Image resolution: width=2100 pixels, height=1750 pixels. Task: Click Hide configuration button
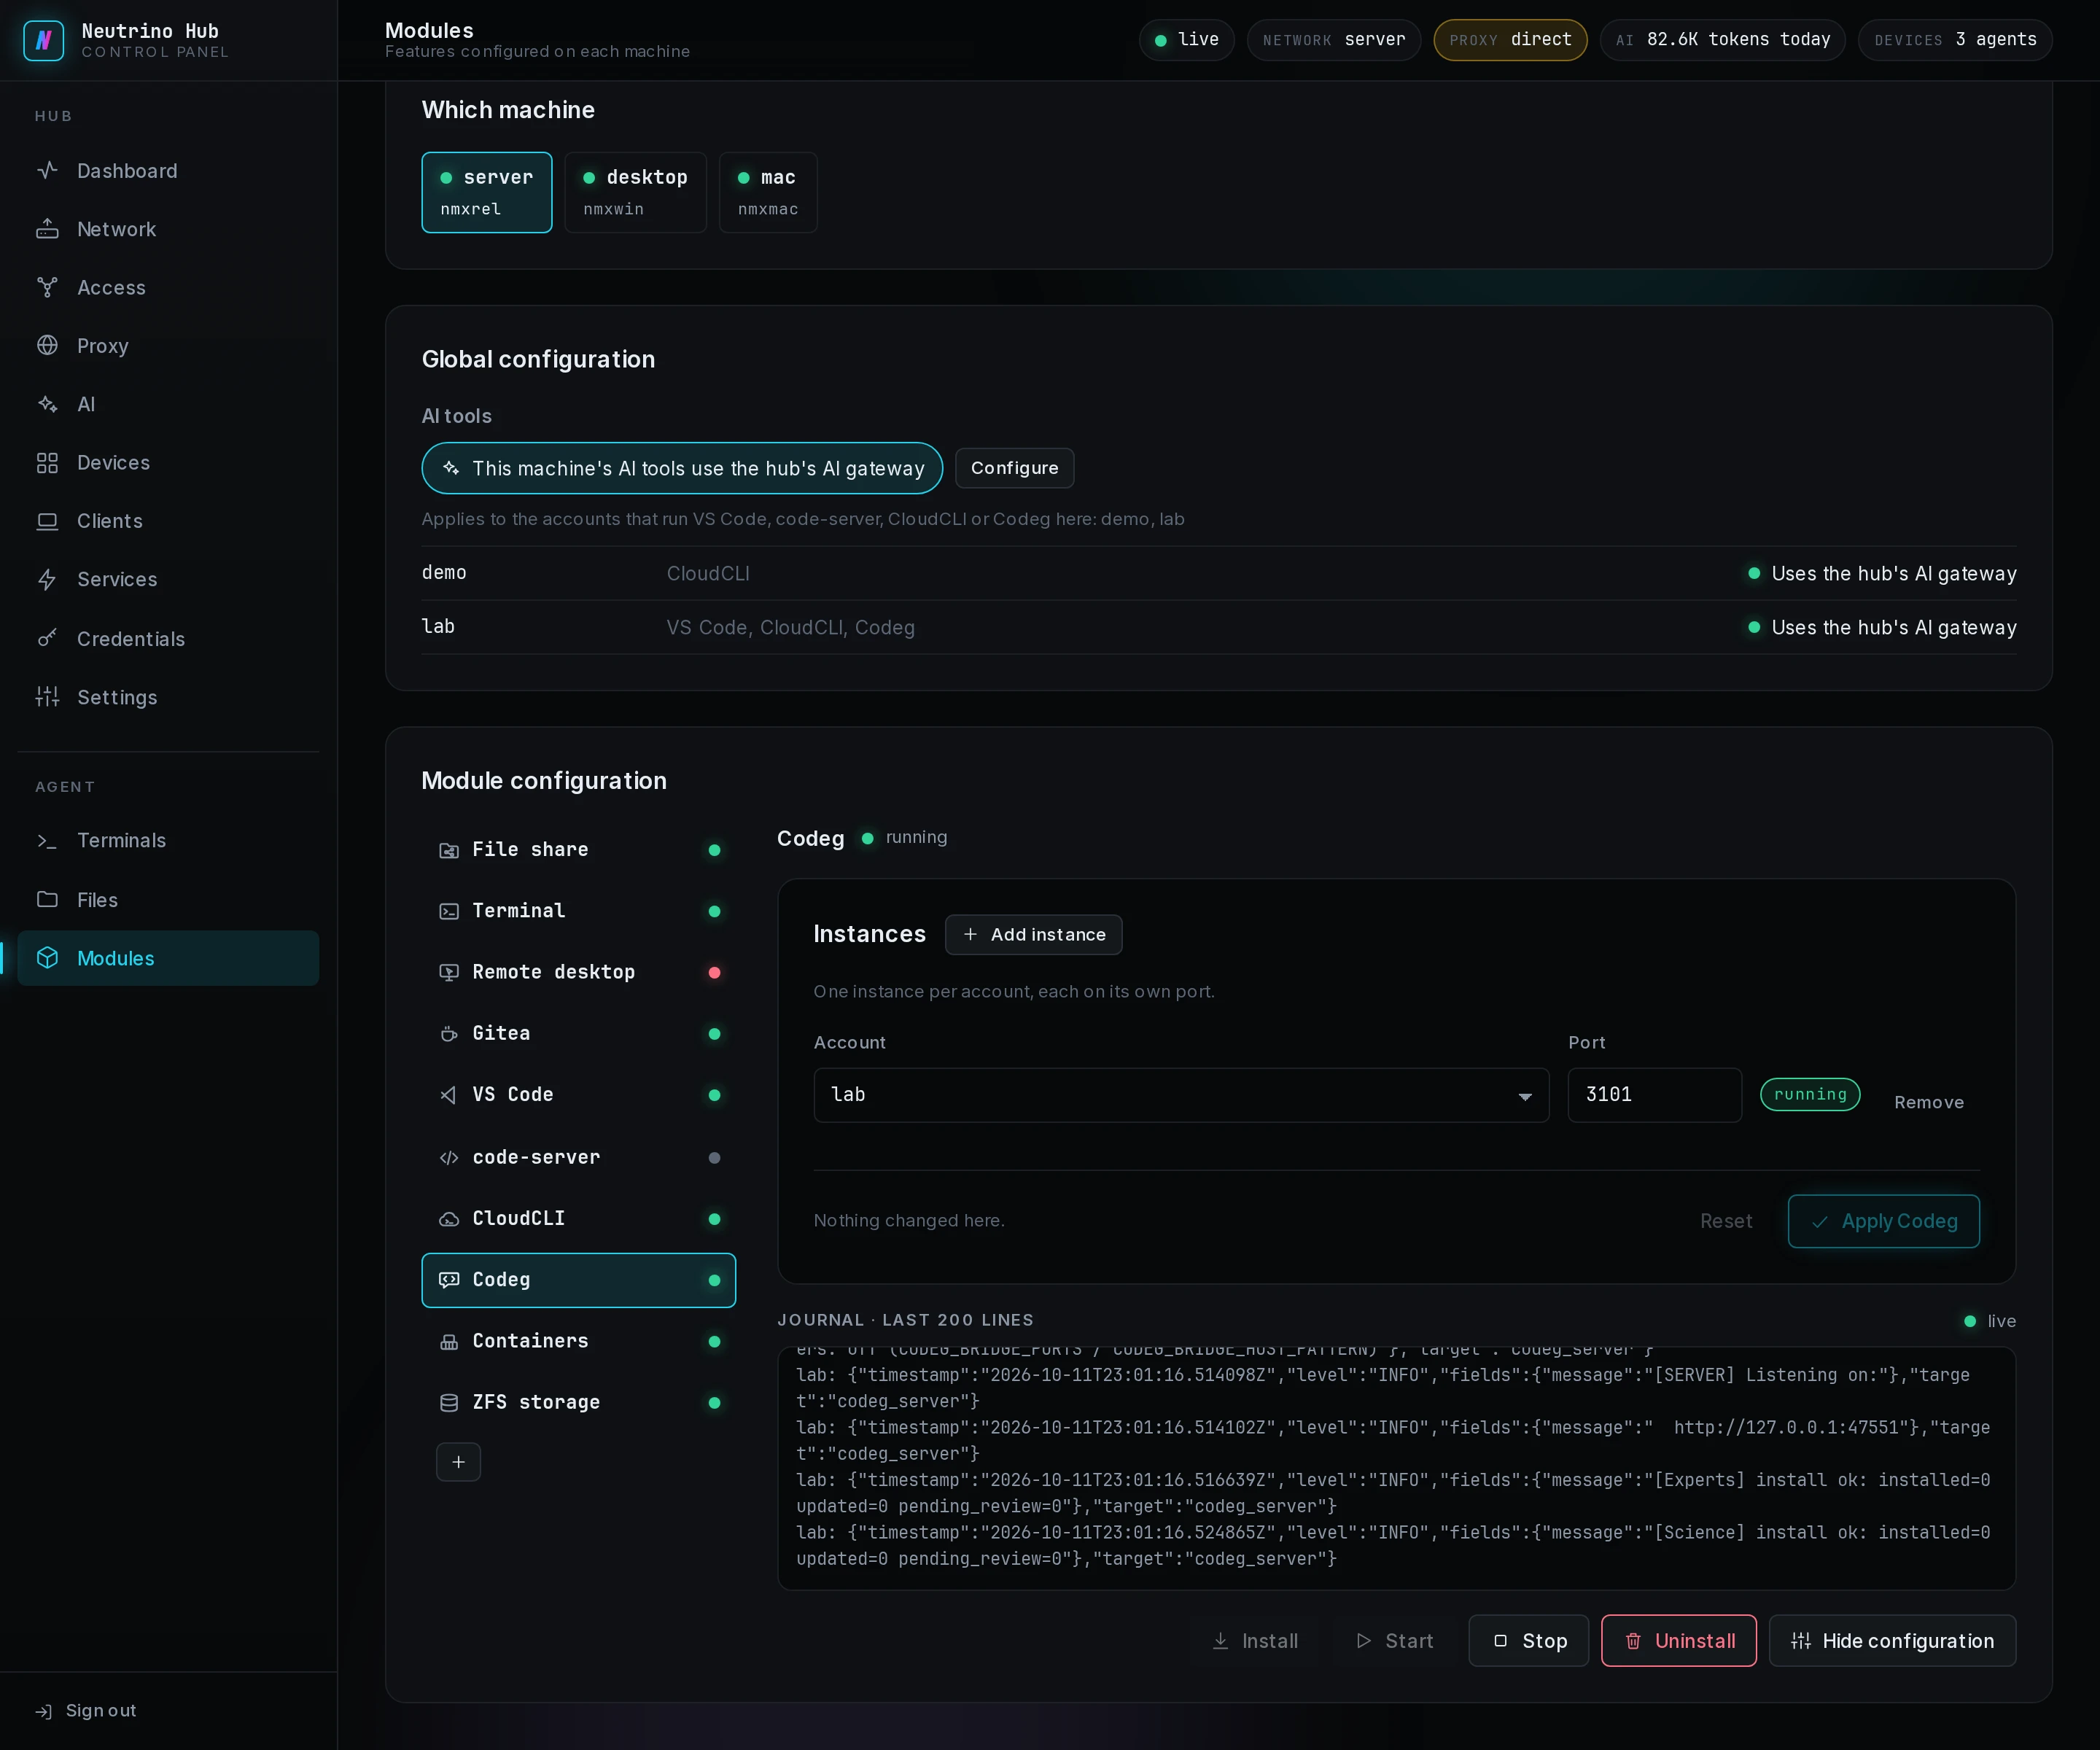pyautogui.click(x=1892, y=1641)
